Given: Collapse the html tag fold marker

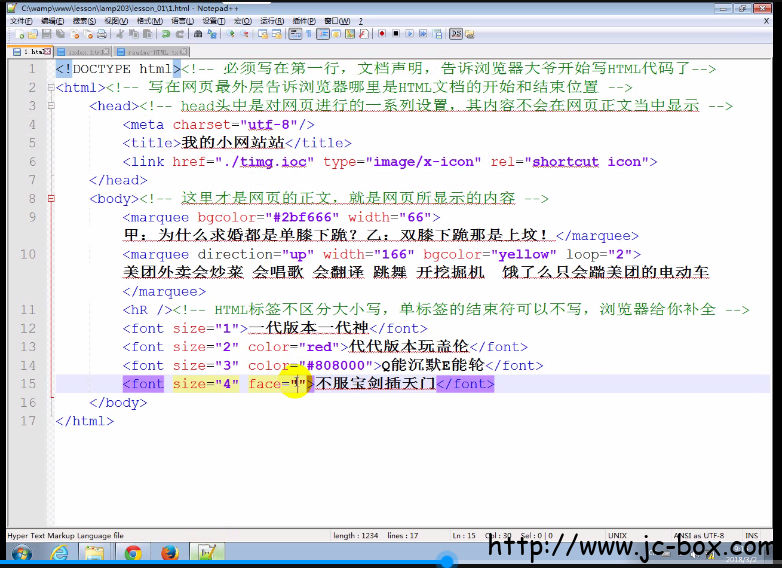Looking at the screenshot, I should 50,88.
